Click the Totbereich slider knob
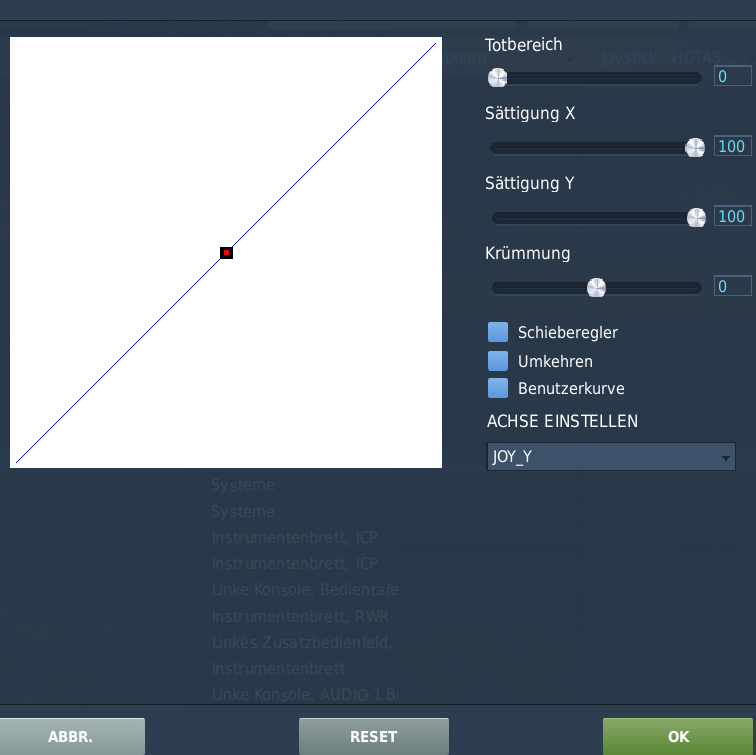Image resolution: width=756 pixels, height=755 pixels. [x=497, y=78]
